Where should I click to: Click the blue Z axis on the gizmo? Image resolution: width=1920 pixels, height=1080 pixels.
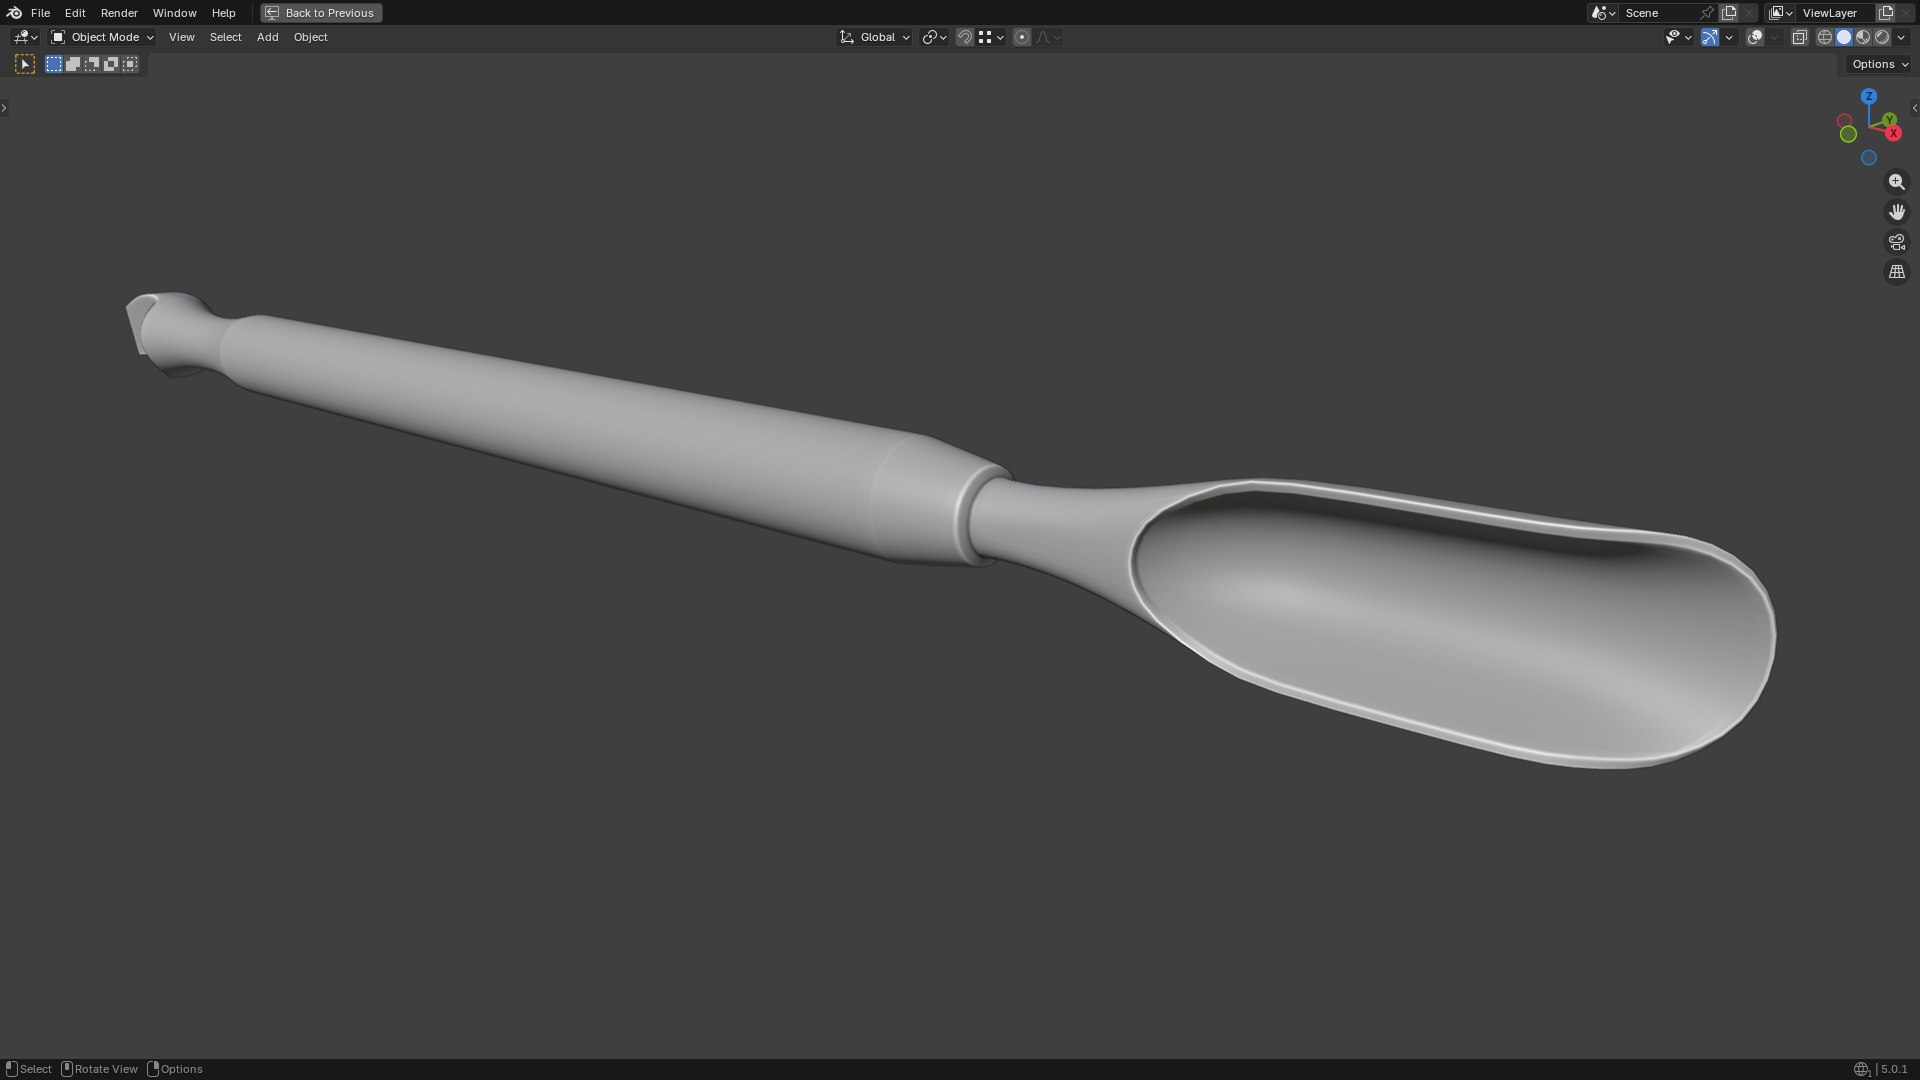(x=1869, y=96)
